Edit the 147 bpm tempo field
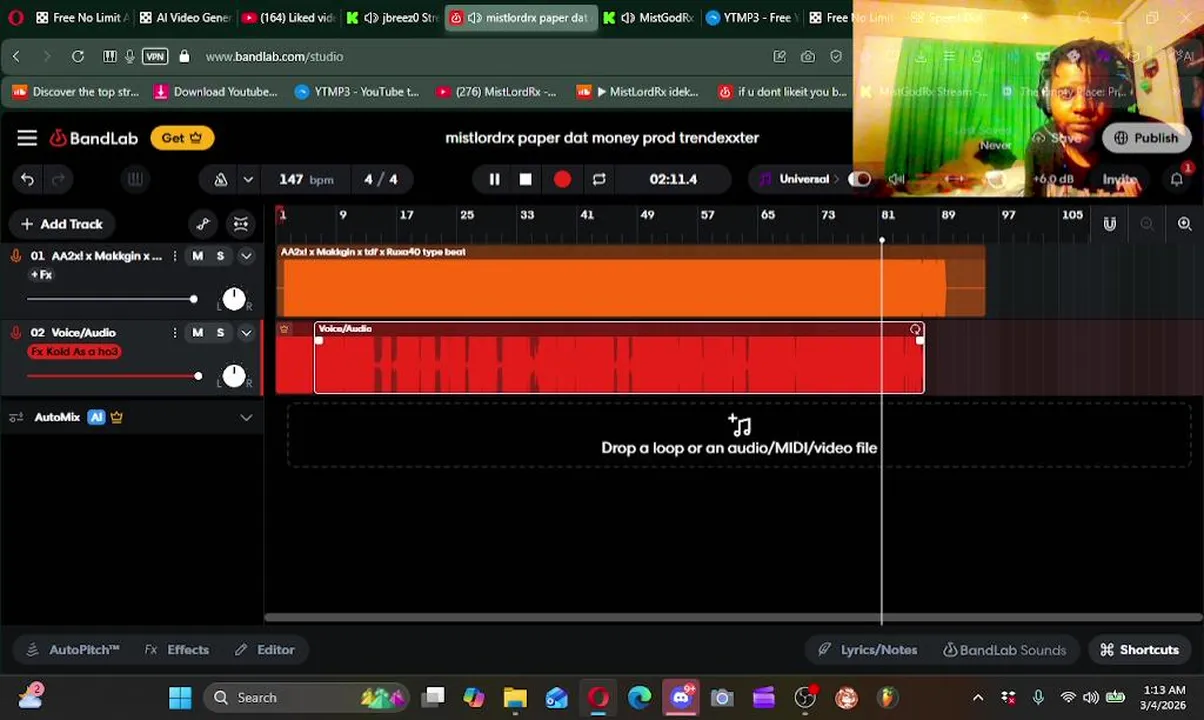The height and width of the screenshot is (720, 1204). point(306,179)
